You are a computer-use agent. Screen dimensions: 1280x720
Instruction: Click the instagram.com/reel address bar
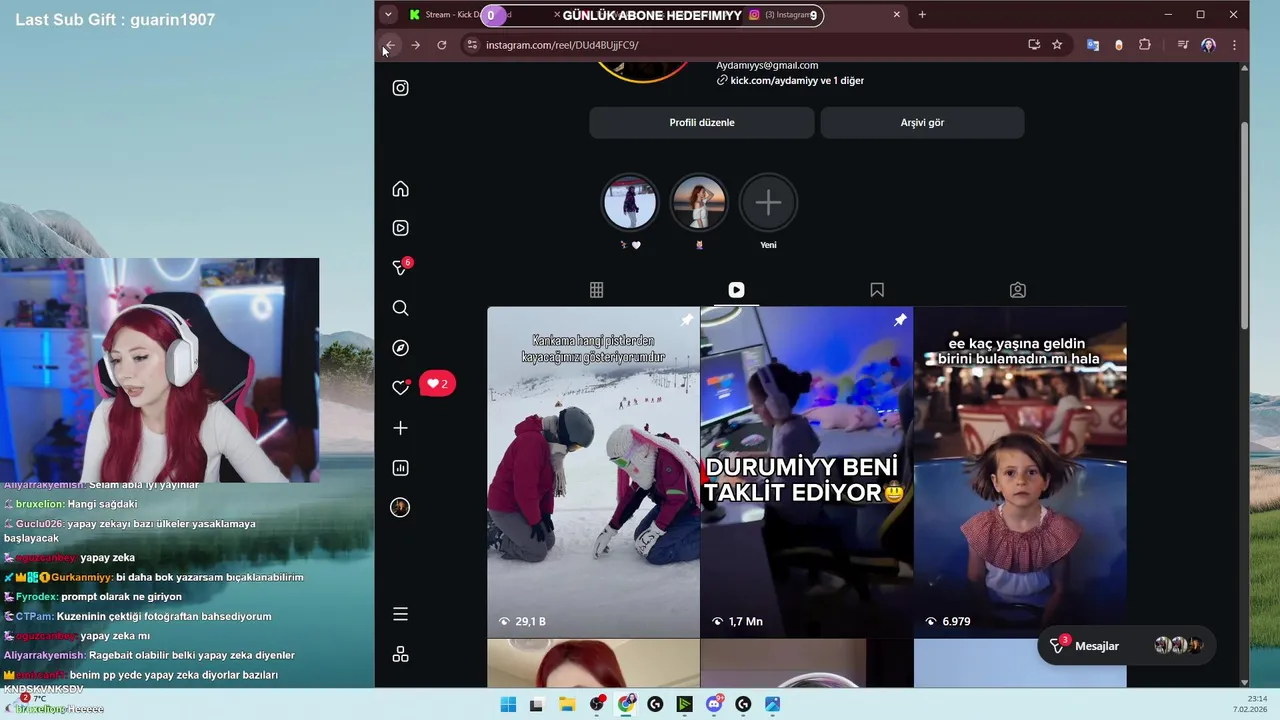coord(750,45)
